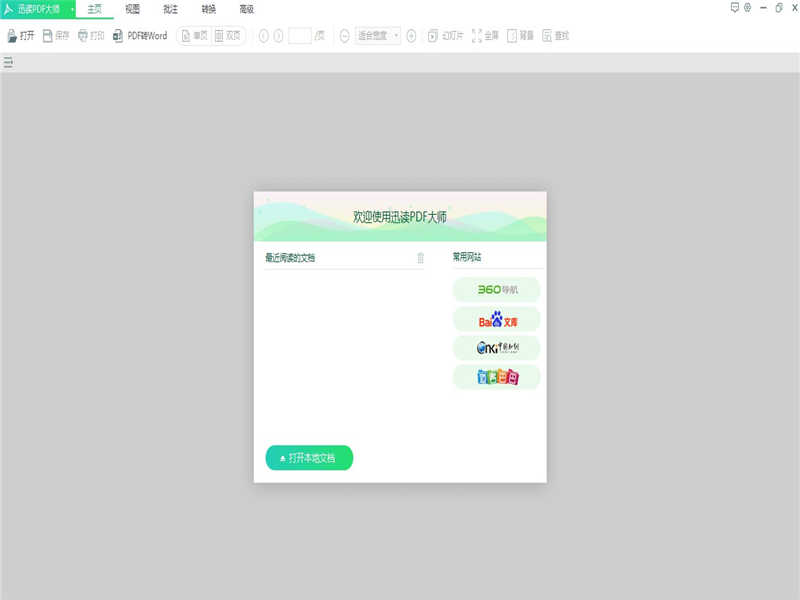Click the 欢迎使用迅读PDF大师 welcome title
Viewport: 800px width, 600px height.
[400, 217]
